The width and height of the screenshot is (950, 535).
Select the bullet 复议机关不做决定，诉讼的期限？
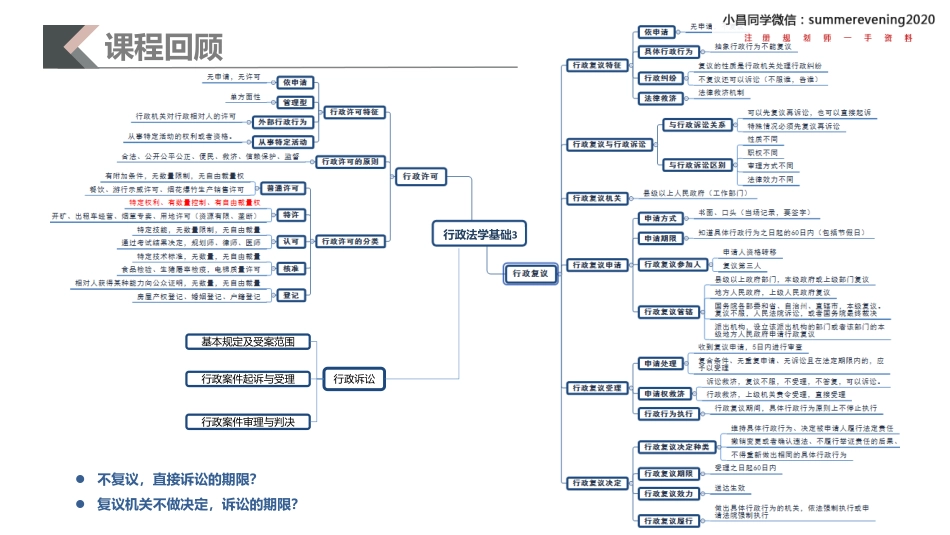197,504
